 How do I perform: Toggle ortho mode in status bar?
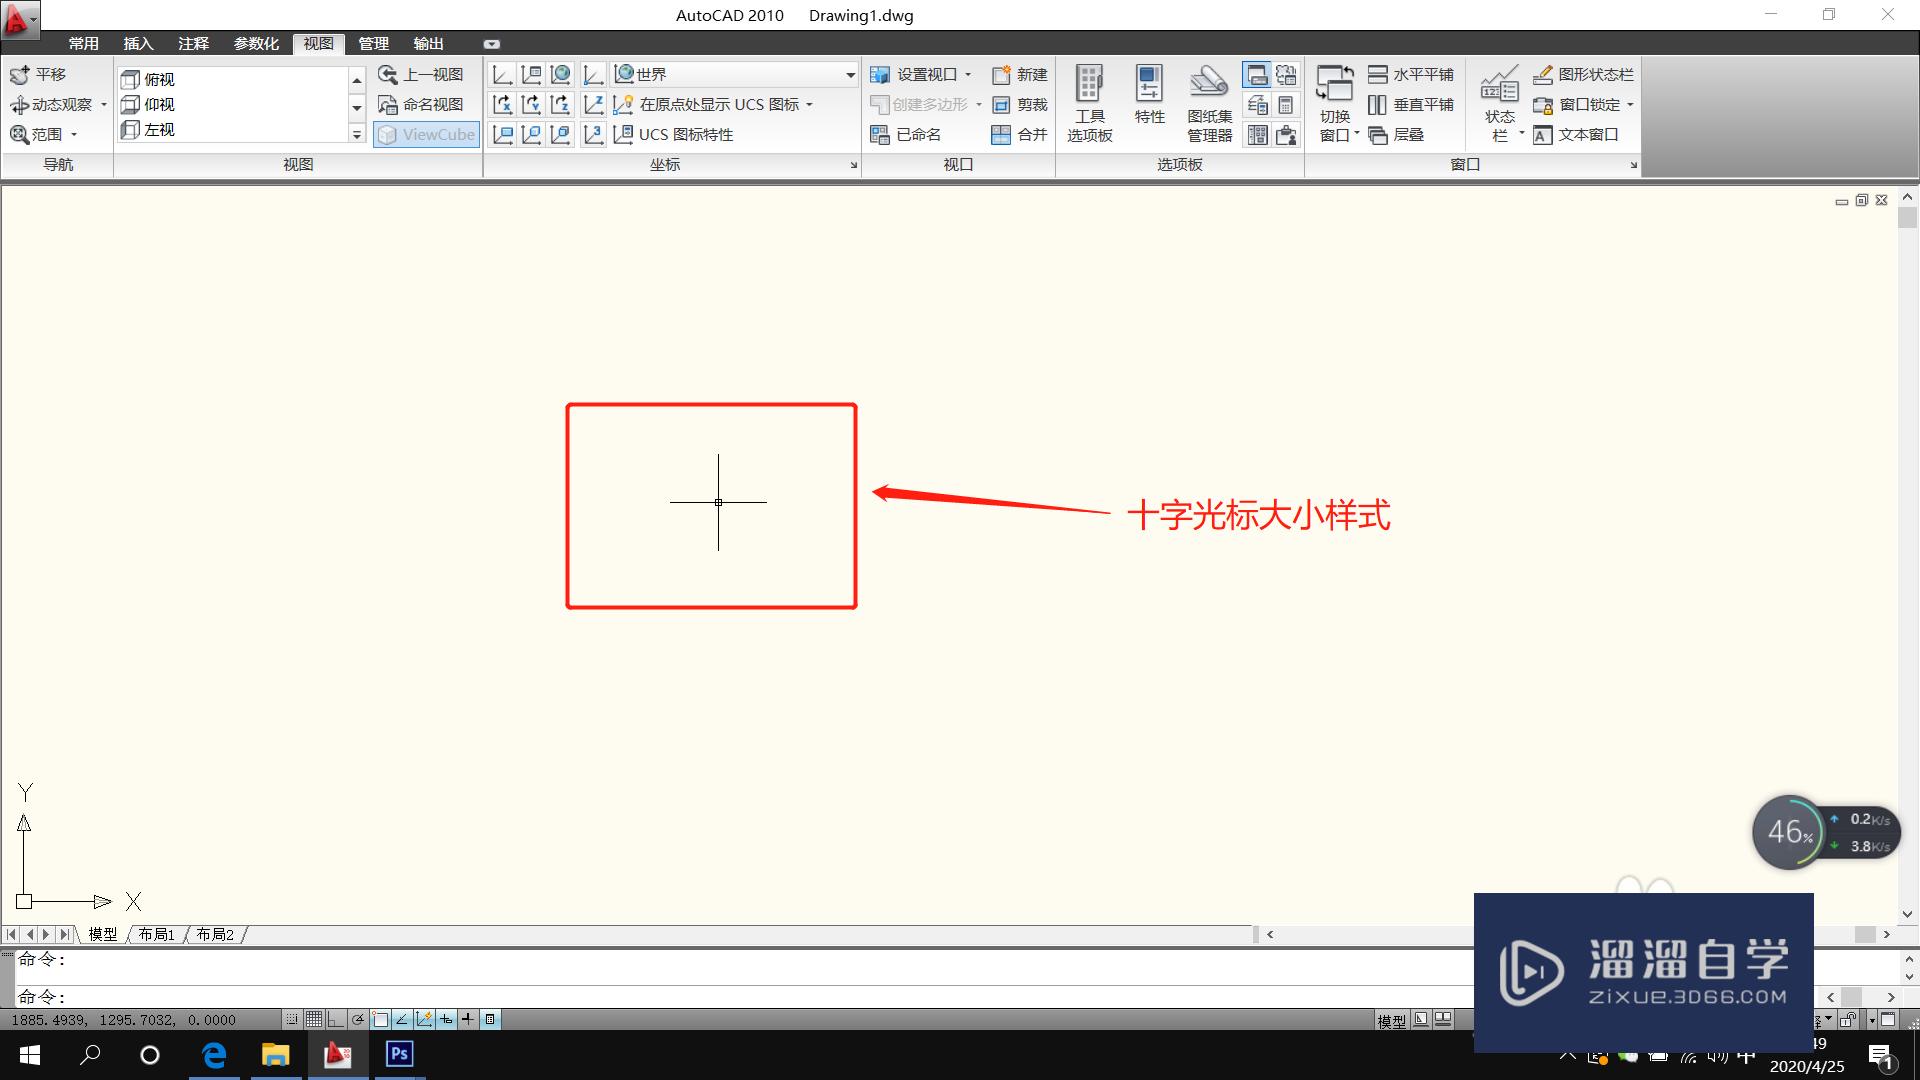tap(336, 1019)
